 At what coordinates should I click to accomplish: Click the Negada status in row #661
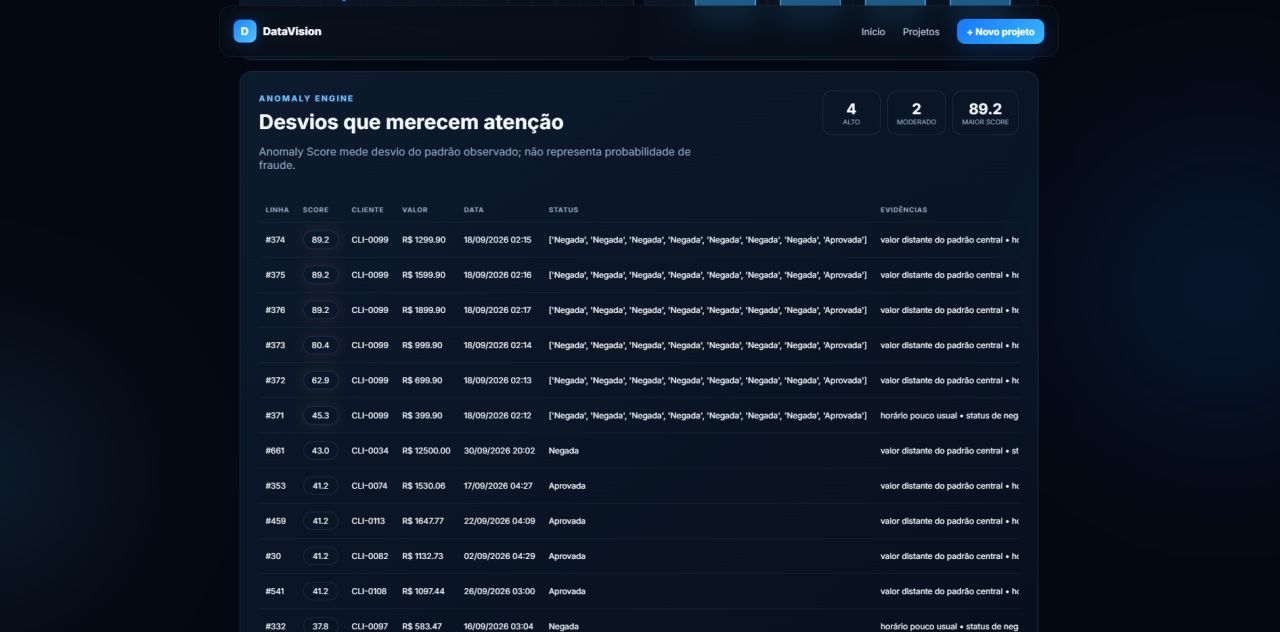point(563,451)
